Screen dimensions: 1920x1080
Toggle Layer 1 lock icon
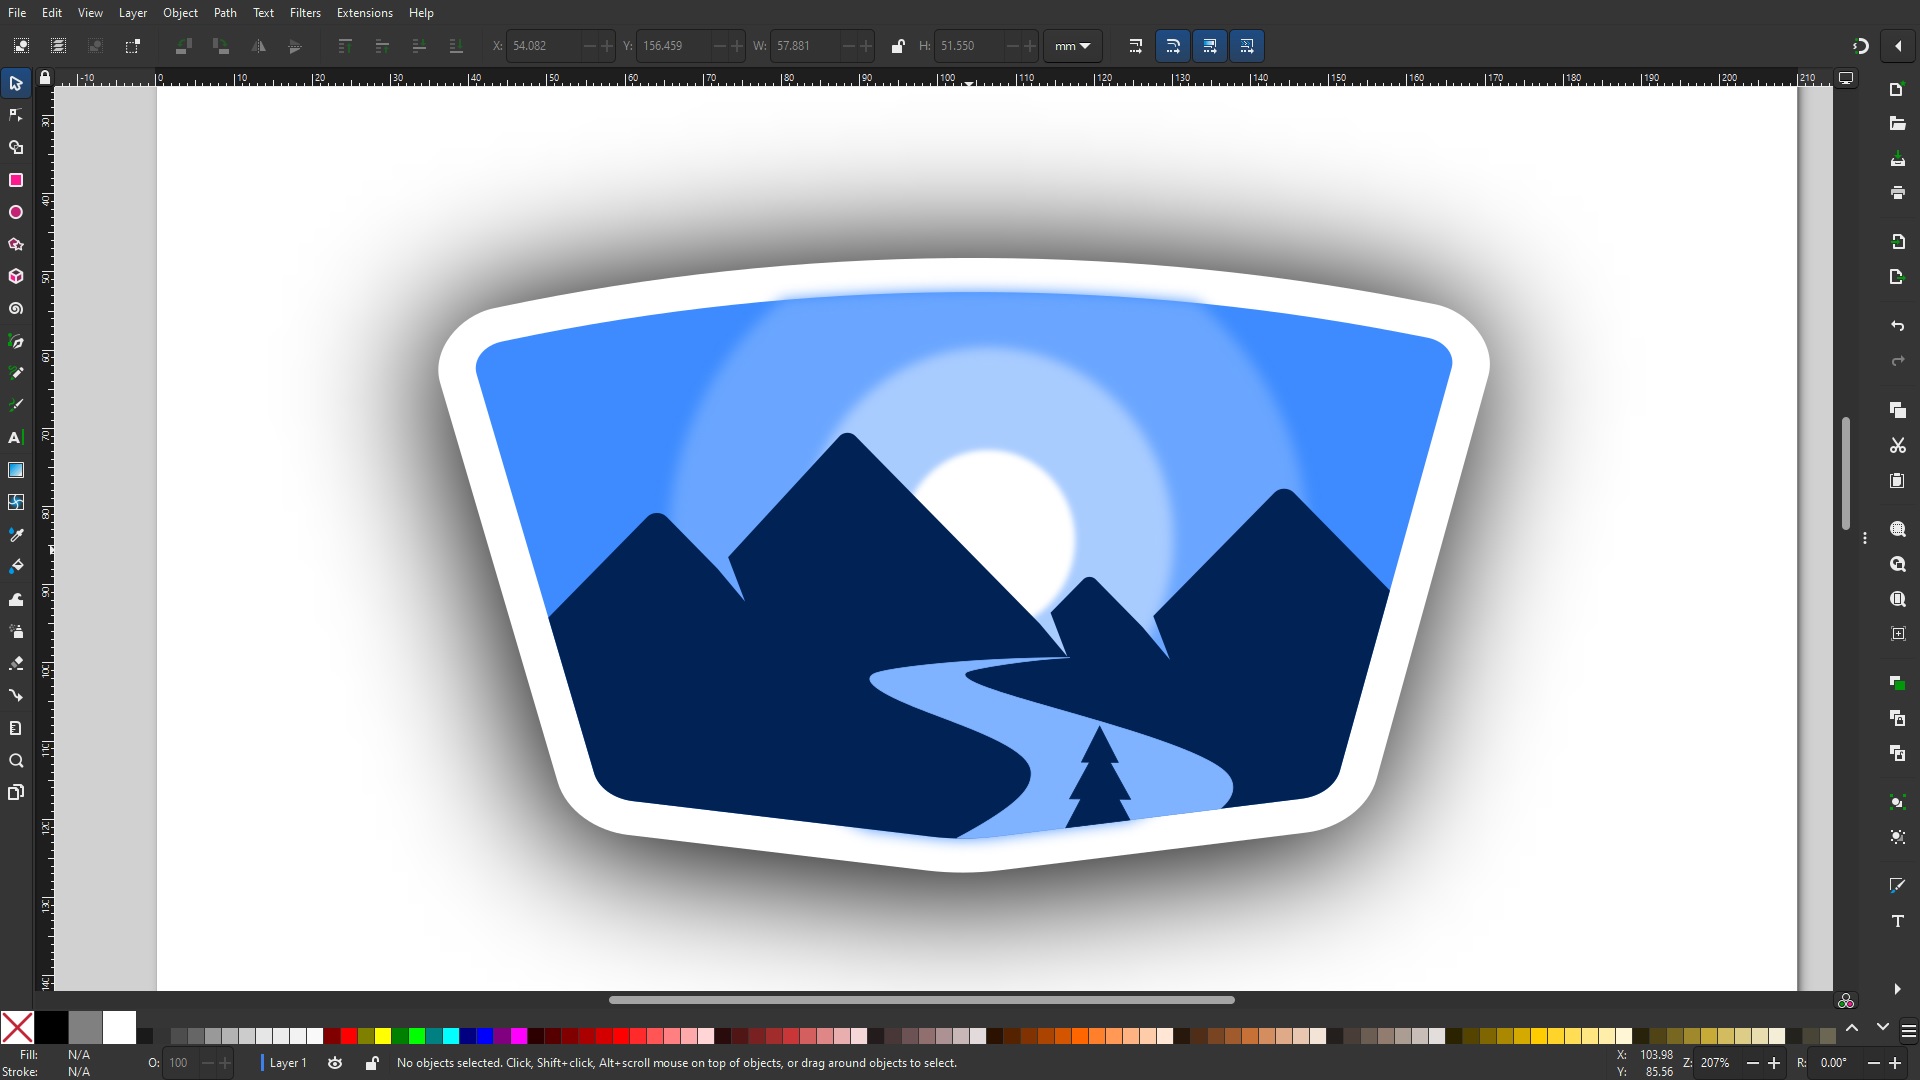coord(371,1063)
